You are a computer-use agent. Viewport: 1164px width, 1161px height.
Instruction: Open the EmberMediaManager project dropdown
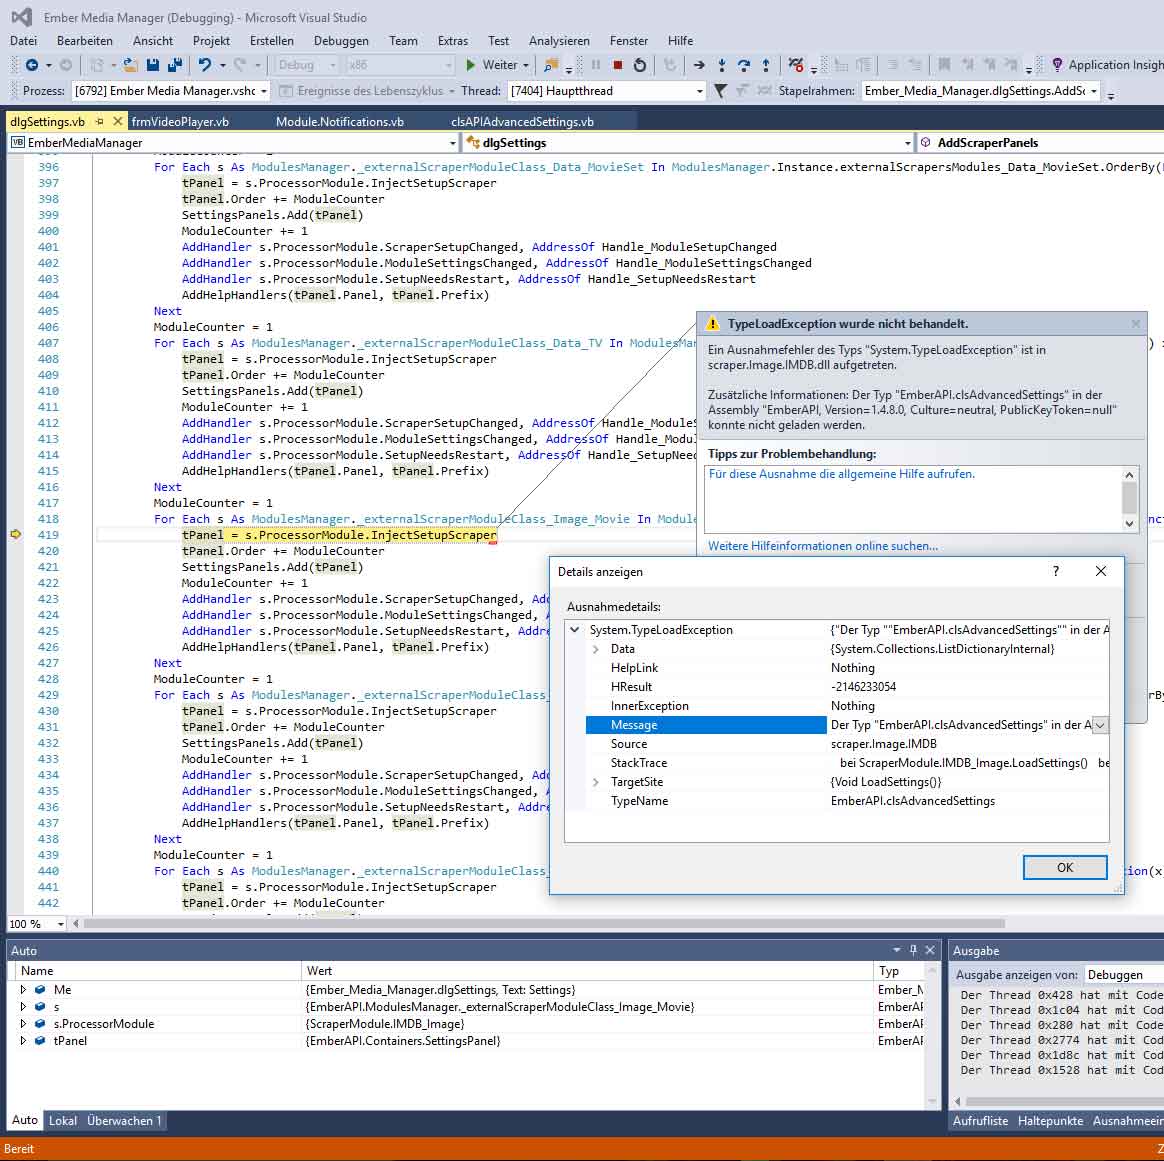(452, 143)
